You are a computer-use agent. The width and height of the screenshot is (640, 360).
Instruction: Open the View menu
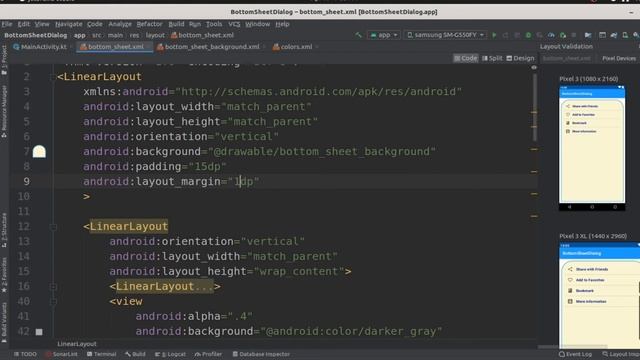pos(42,24)
